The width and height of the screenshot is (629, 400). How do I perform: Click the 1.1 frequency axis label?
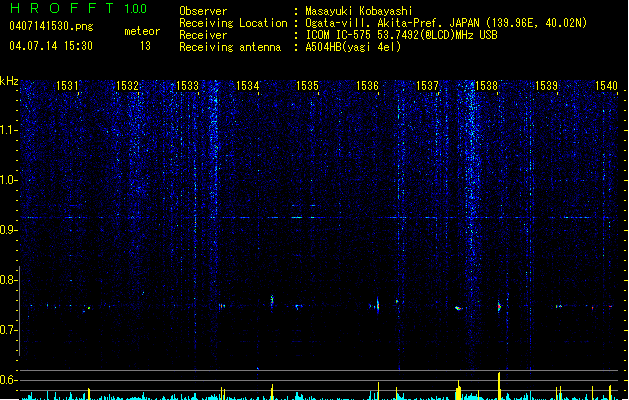click(8, 130)
